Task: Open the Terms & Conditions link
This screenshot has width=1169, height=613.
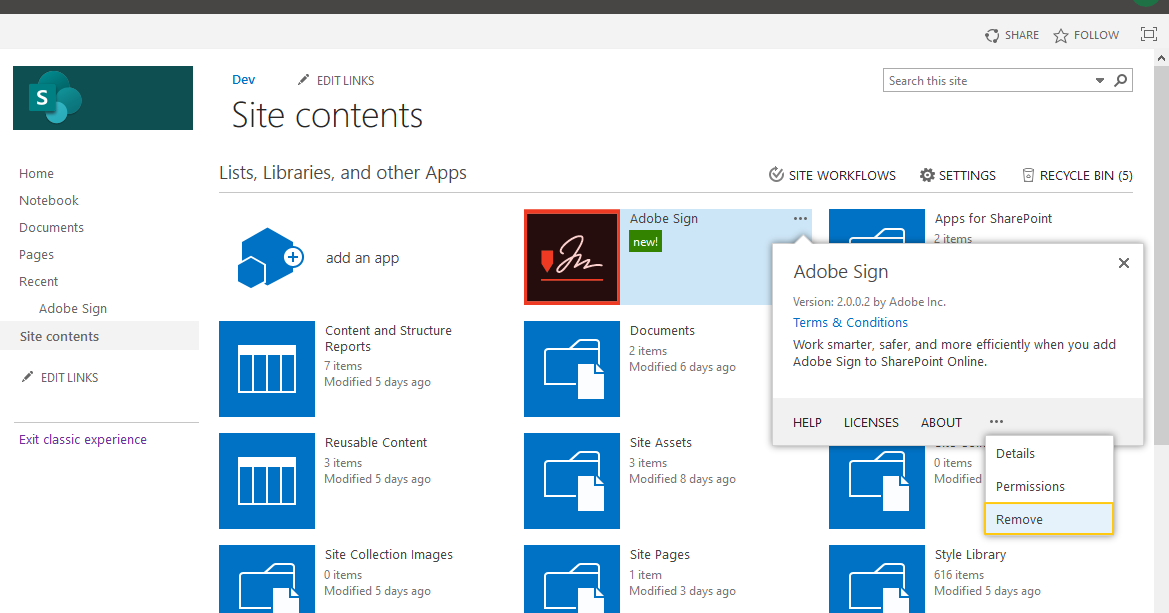Action: point(850,322)
